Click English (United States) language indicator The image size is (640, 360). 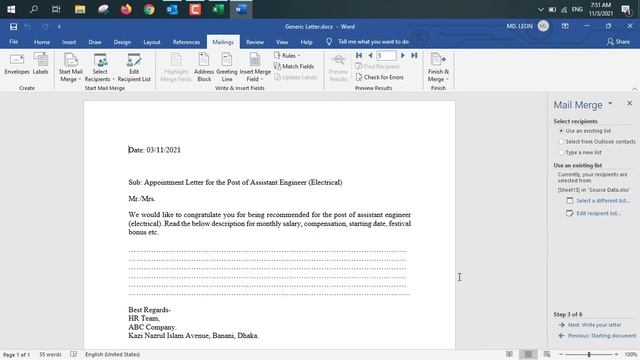(x=113, y=354)
